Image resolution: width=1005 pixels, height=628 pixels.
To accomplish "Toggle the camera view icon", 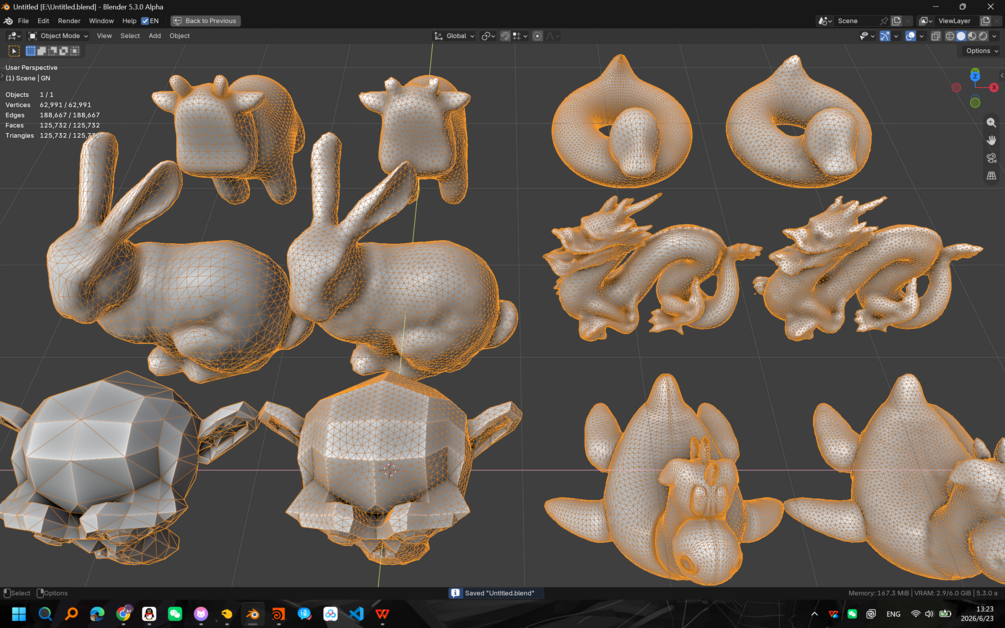I will point(991,158).
